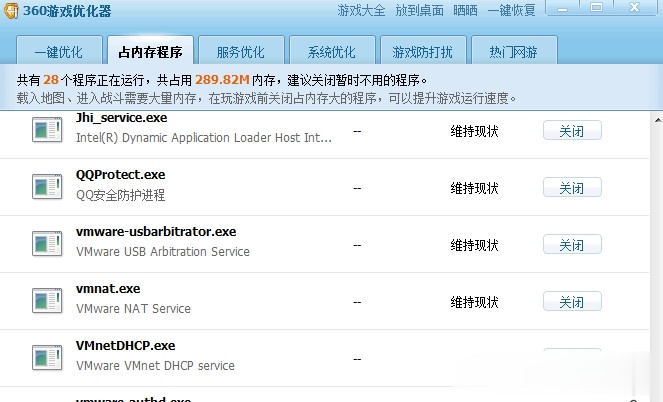
Task: Click the 一键恢复 restore link
Action: 512,10
